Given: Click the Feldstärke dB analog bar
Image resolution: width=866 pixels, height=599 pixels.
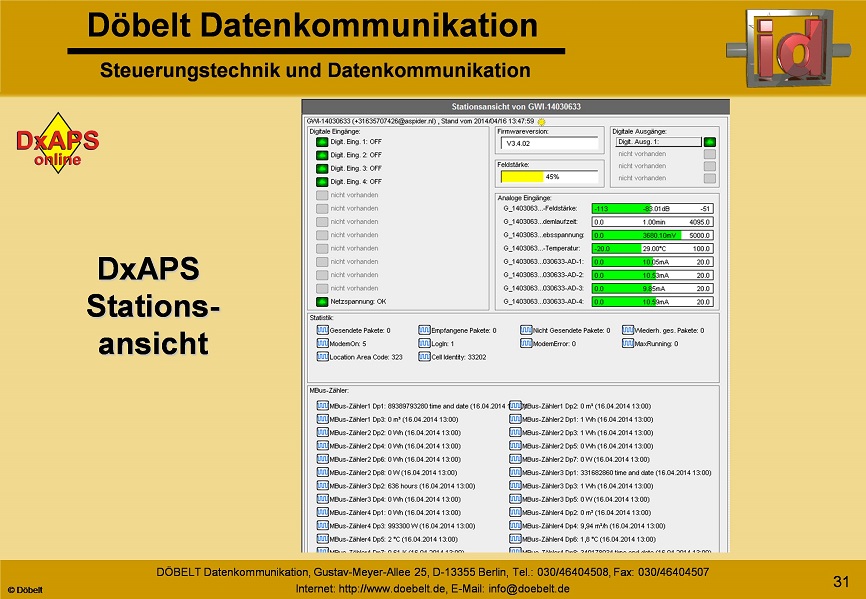Looking at the screenshot, I should [652, 209].
